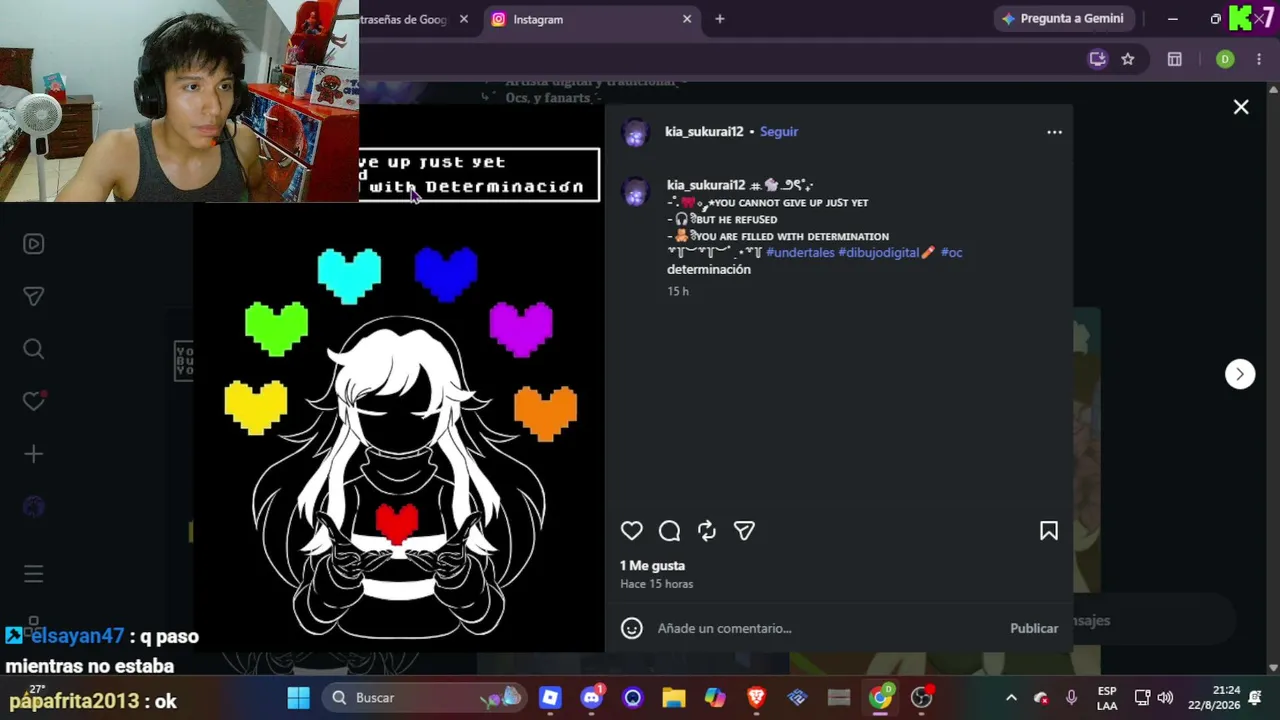Open the comment bubble icon
This screenshot has width=1280, height=720.
click(x=670, y=531)
